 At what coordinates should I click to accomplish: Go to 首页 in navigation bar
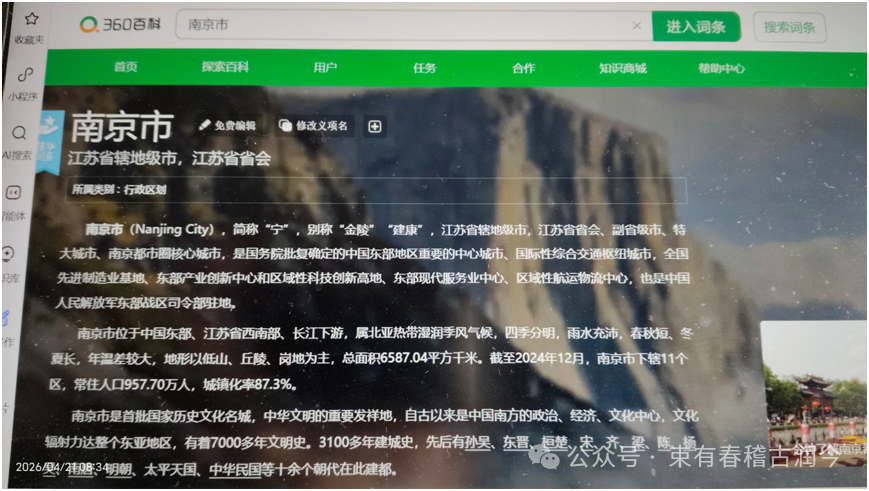pos(125,68)
